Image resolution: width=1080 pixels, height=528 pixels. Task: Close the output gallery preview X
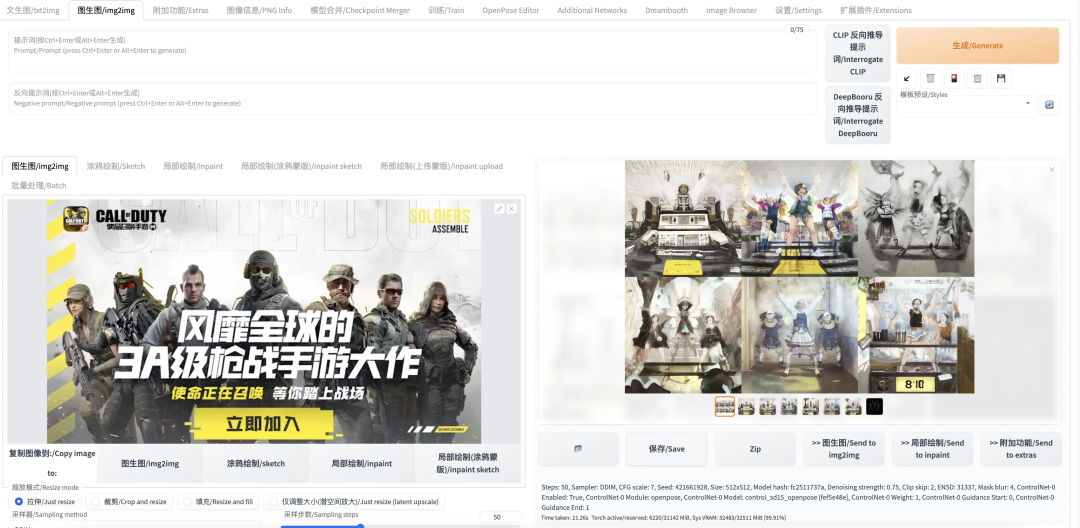(1052, 169)
